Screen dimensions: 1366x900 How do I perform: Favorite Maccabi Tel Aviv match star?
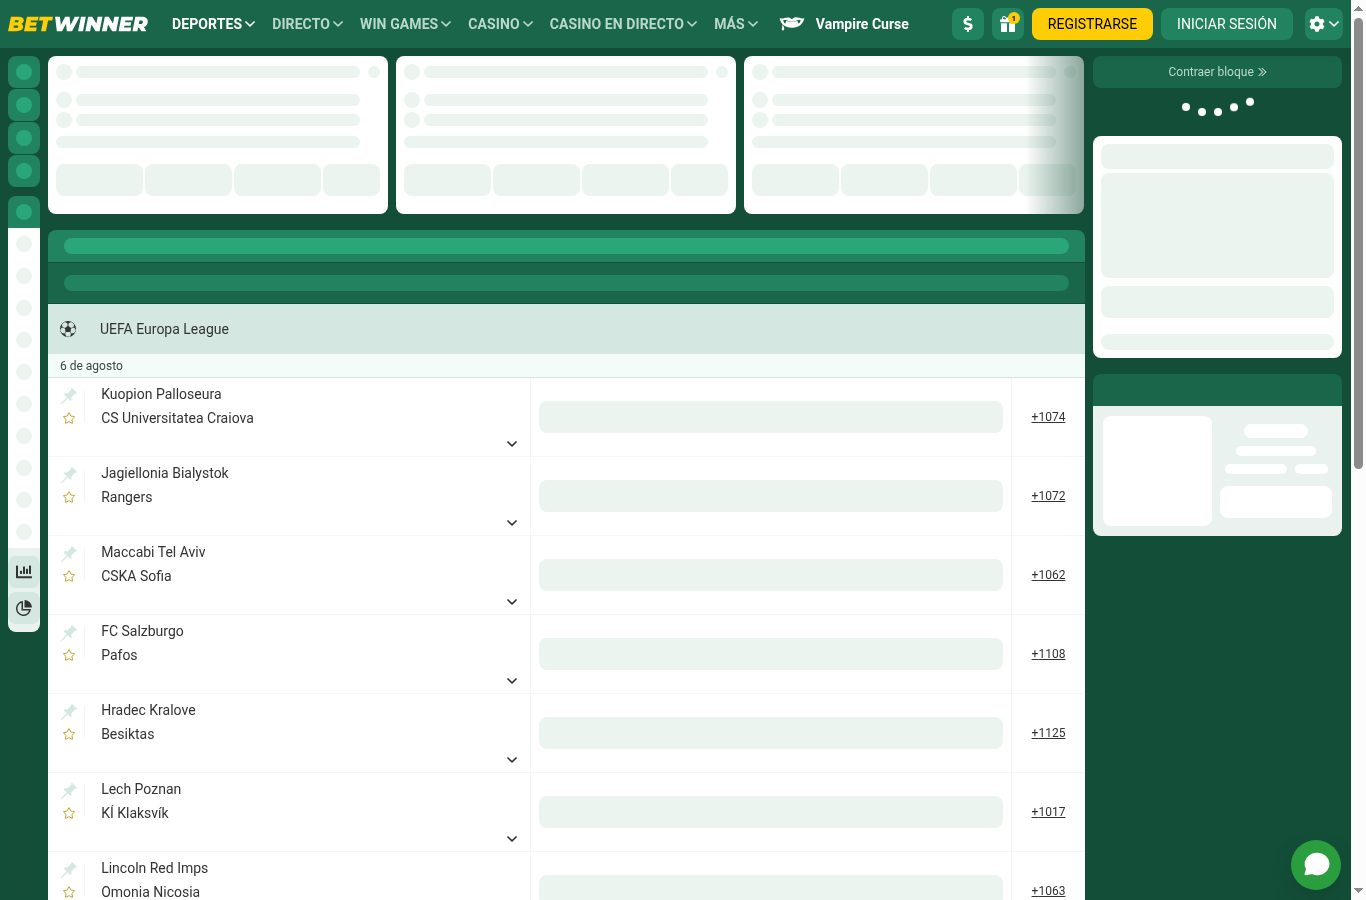(69, 576)
